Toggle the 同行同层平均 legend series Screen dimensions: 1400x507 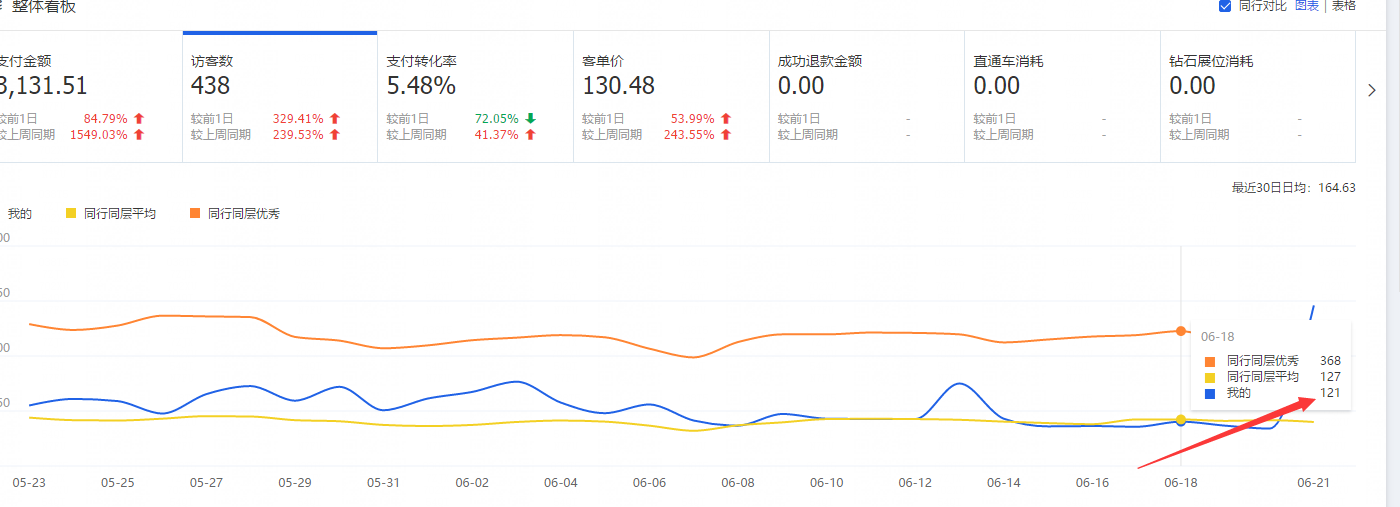coord(110,213)
